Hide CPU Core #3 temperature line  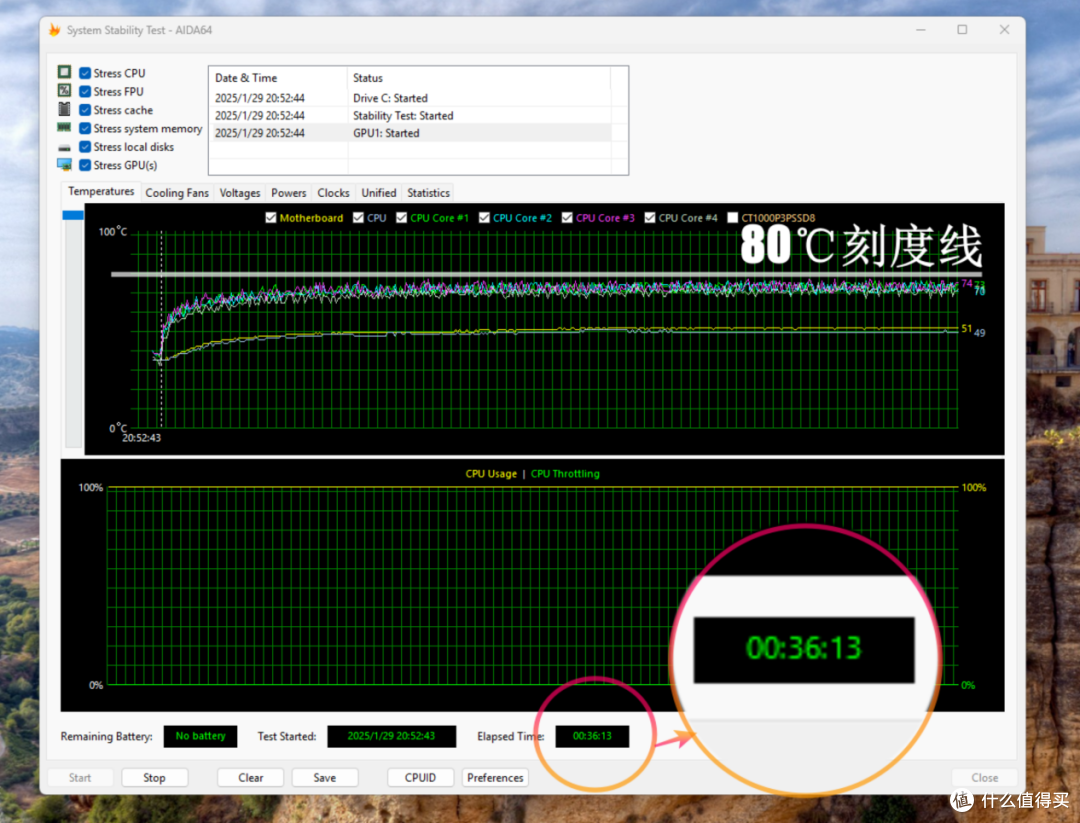coord(567,218)
